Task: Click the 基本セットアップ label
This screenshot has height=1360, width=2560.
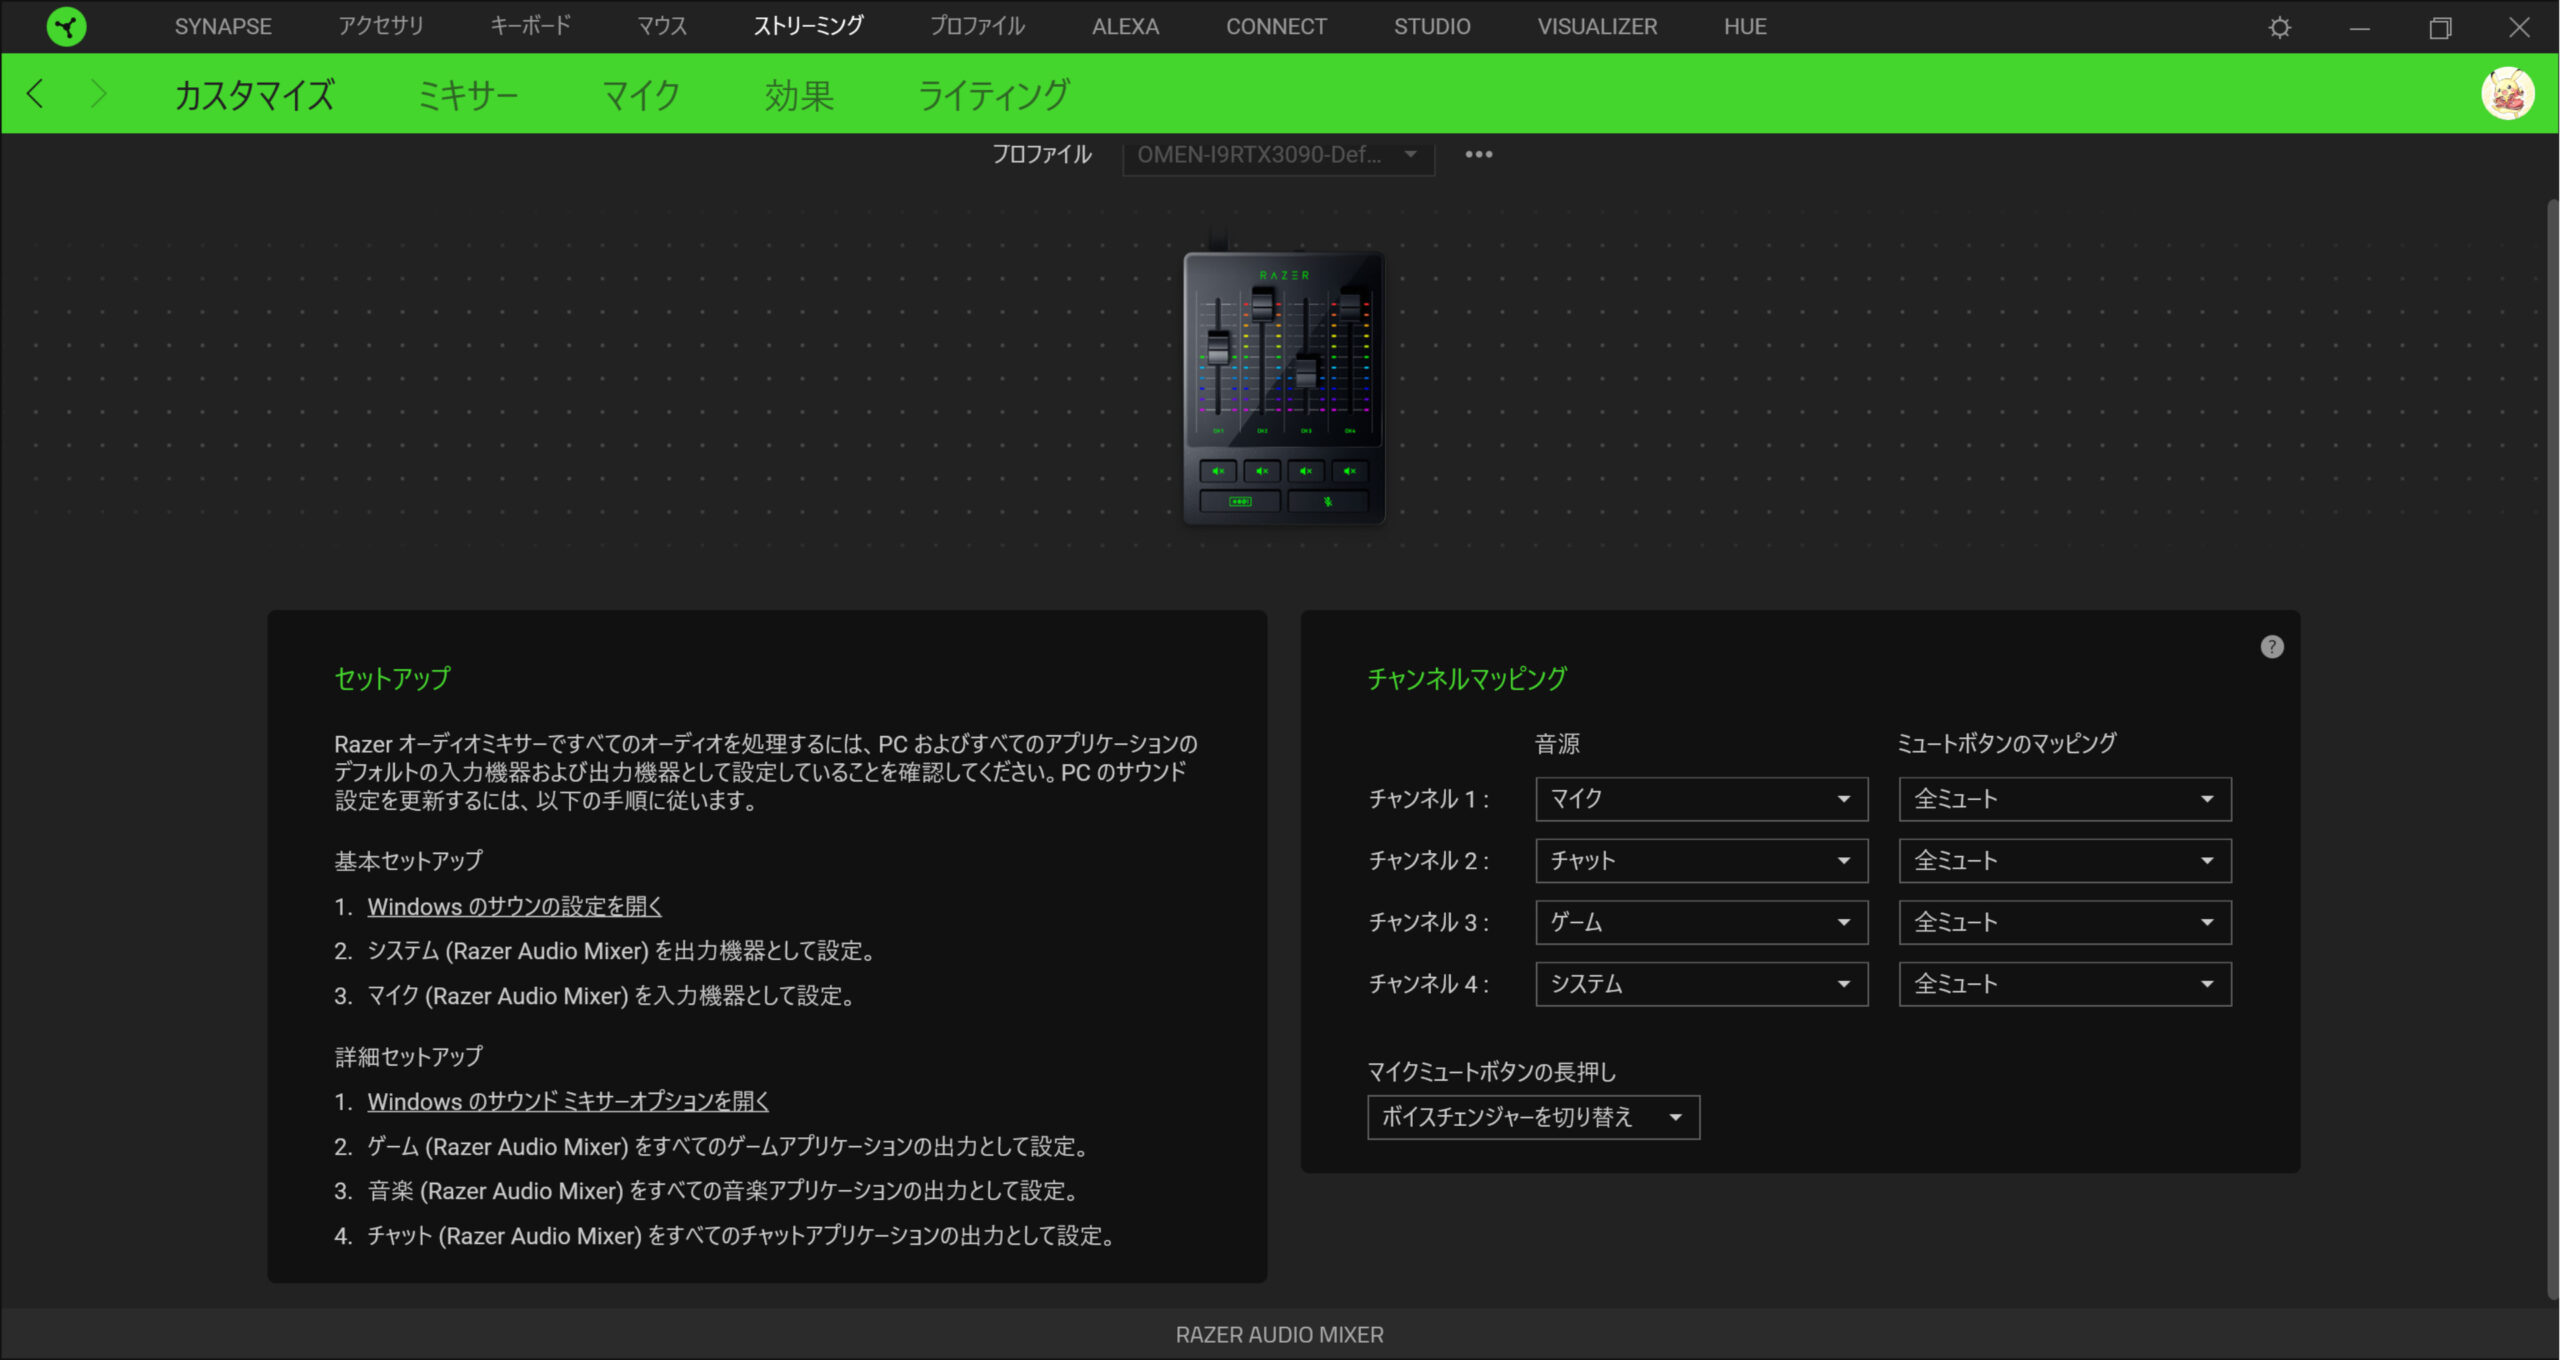Action: click(x=408, y=861)
